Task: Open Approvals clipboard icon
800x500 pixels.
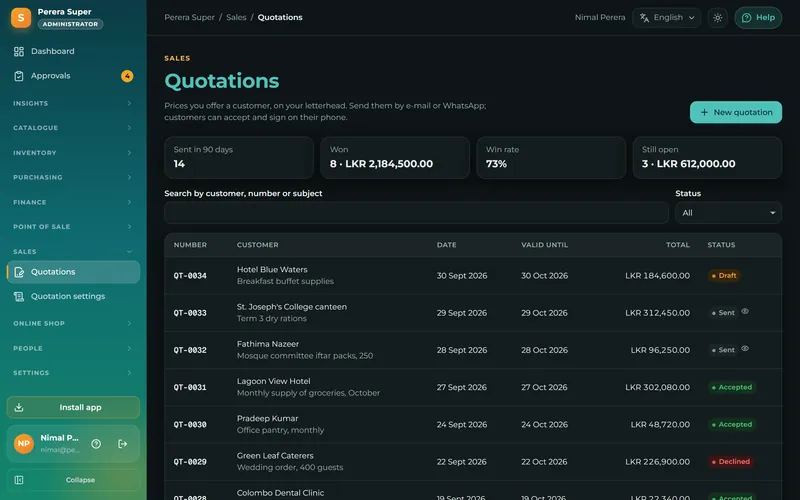Action: (x=19, y=76)
